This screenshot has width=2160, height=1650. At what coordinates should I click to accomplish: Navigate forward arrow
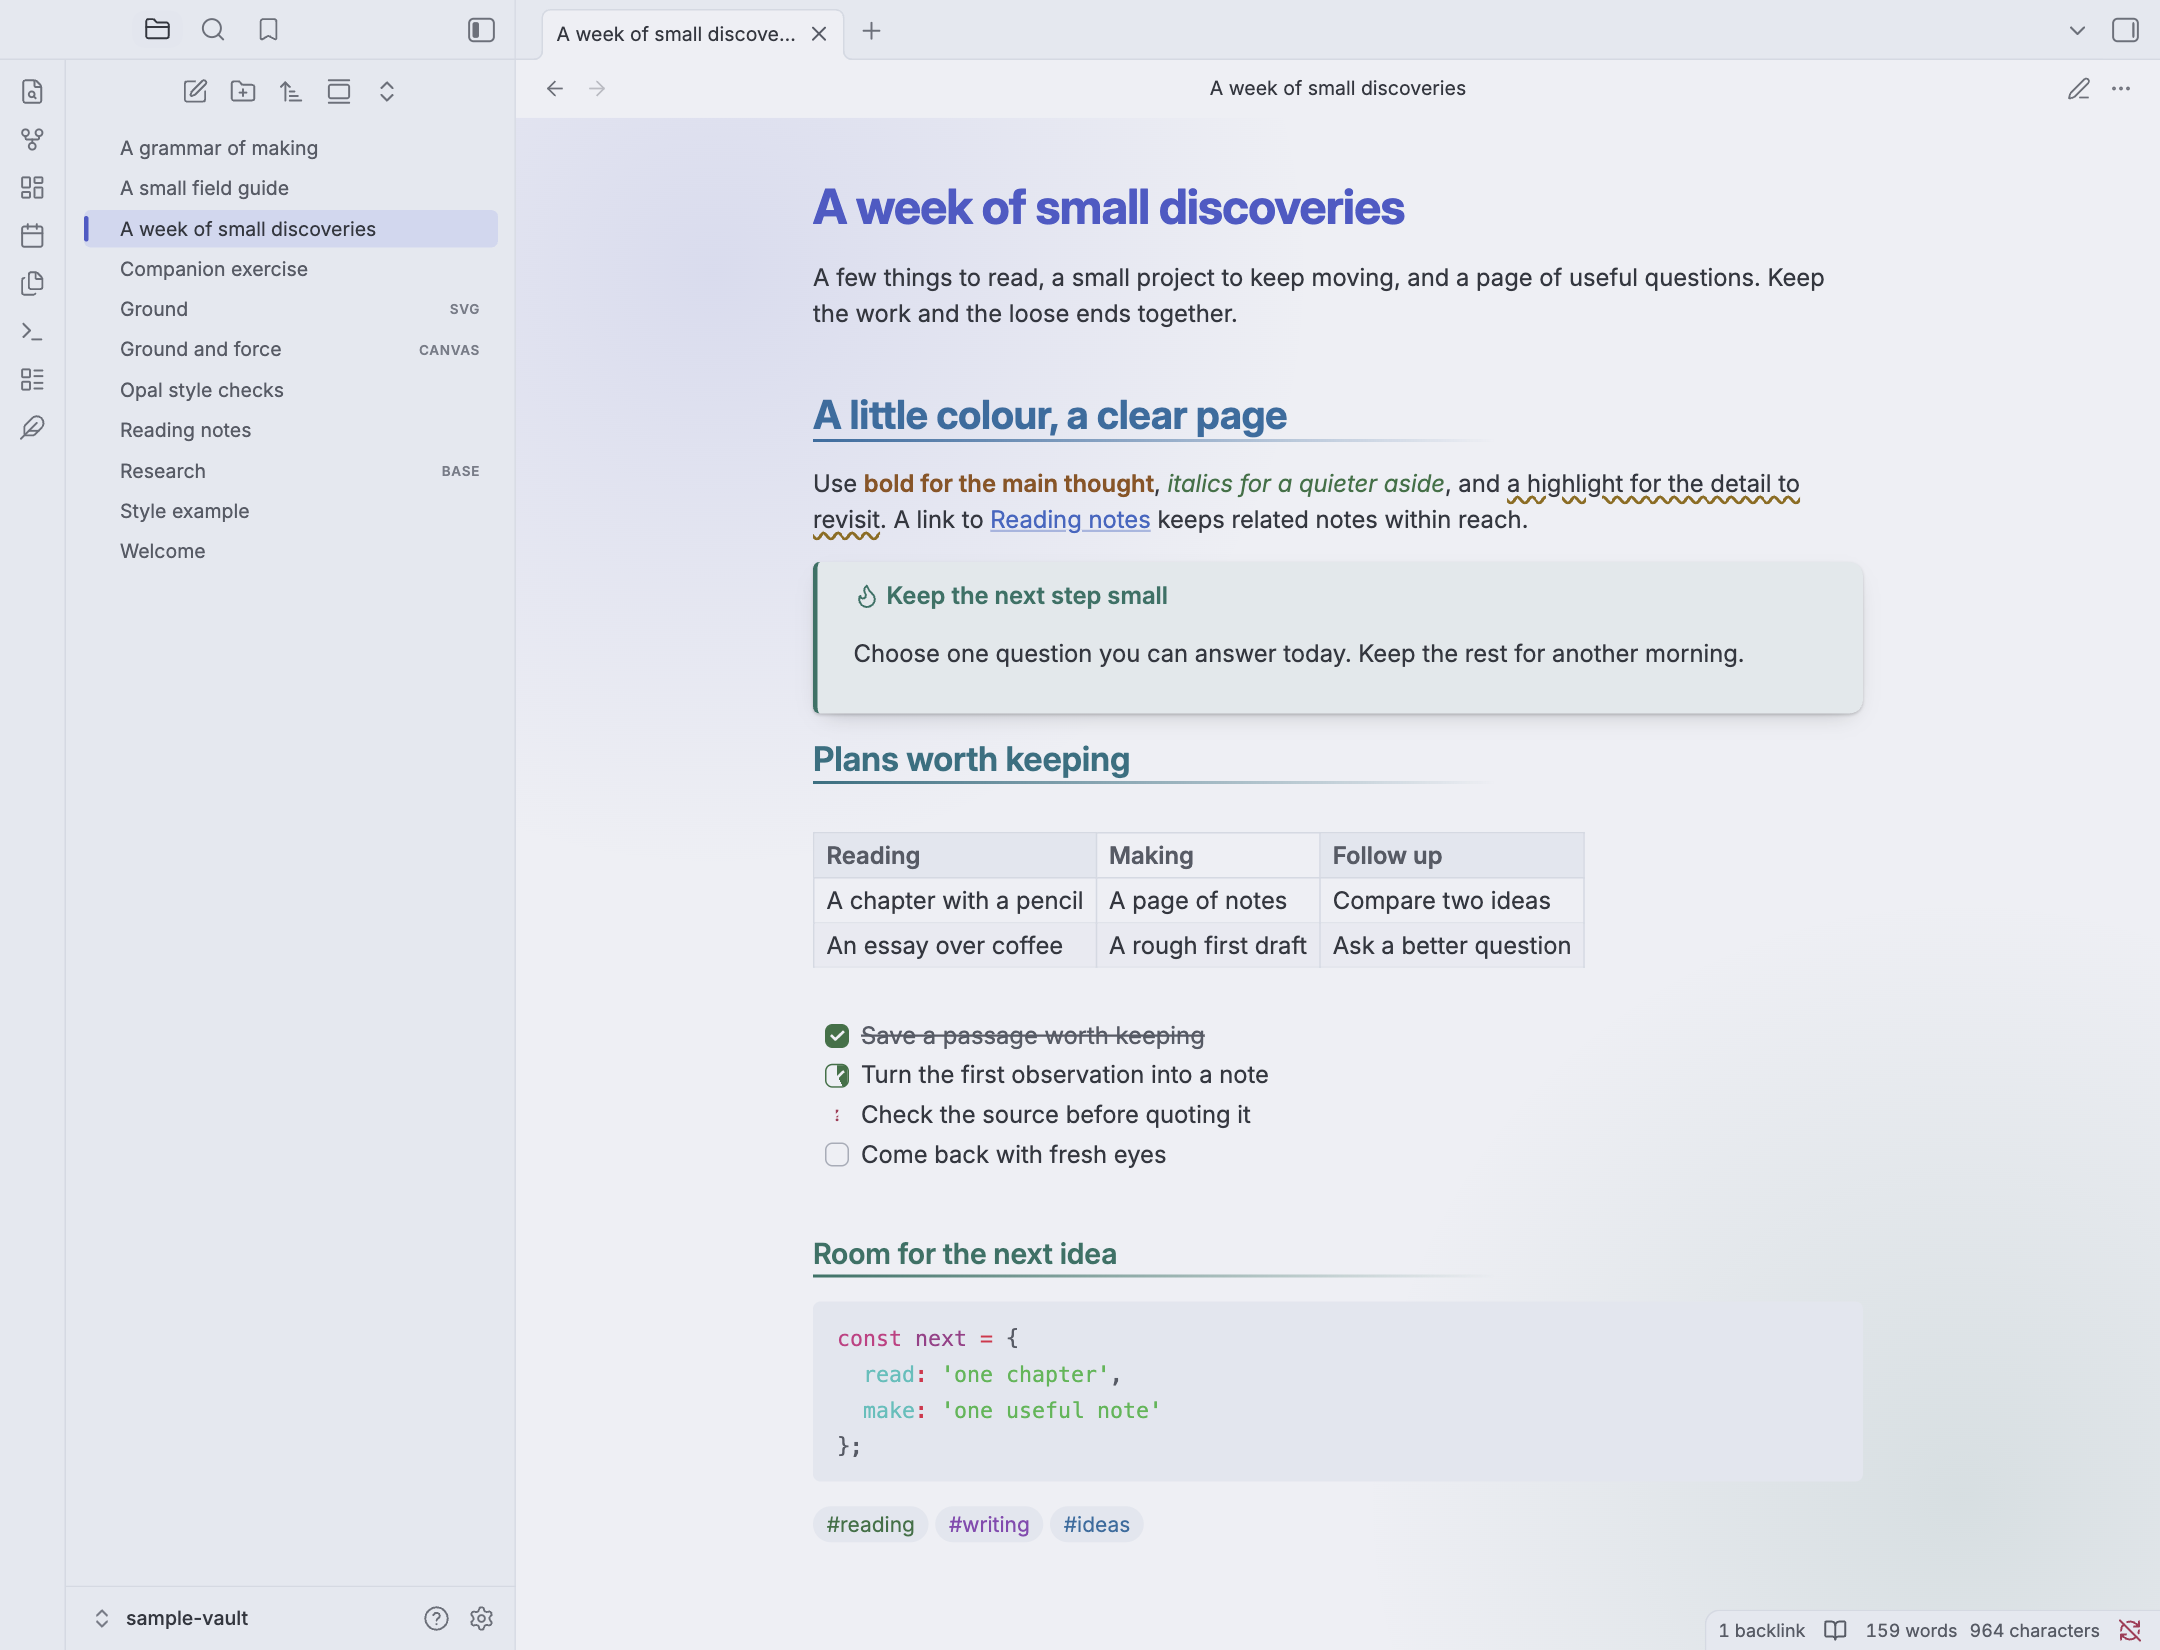[x=597, y=89]
